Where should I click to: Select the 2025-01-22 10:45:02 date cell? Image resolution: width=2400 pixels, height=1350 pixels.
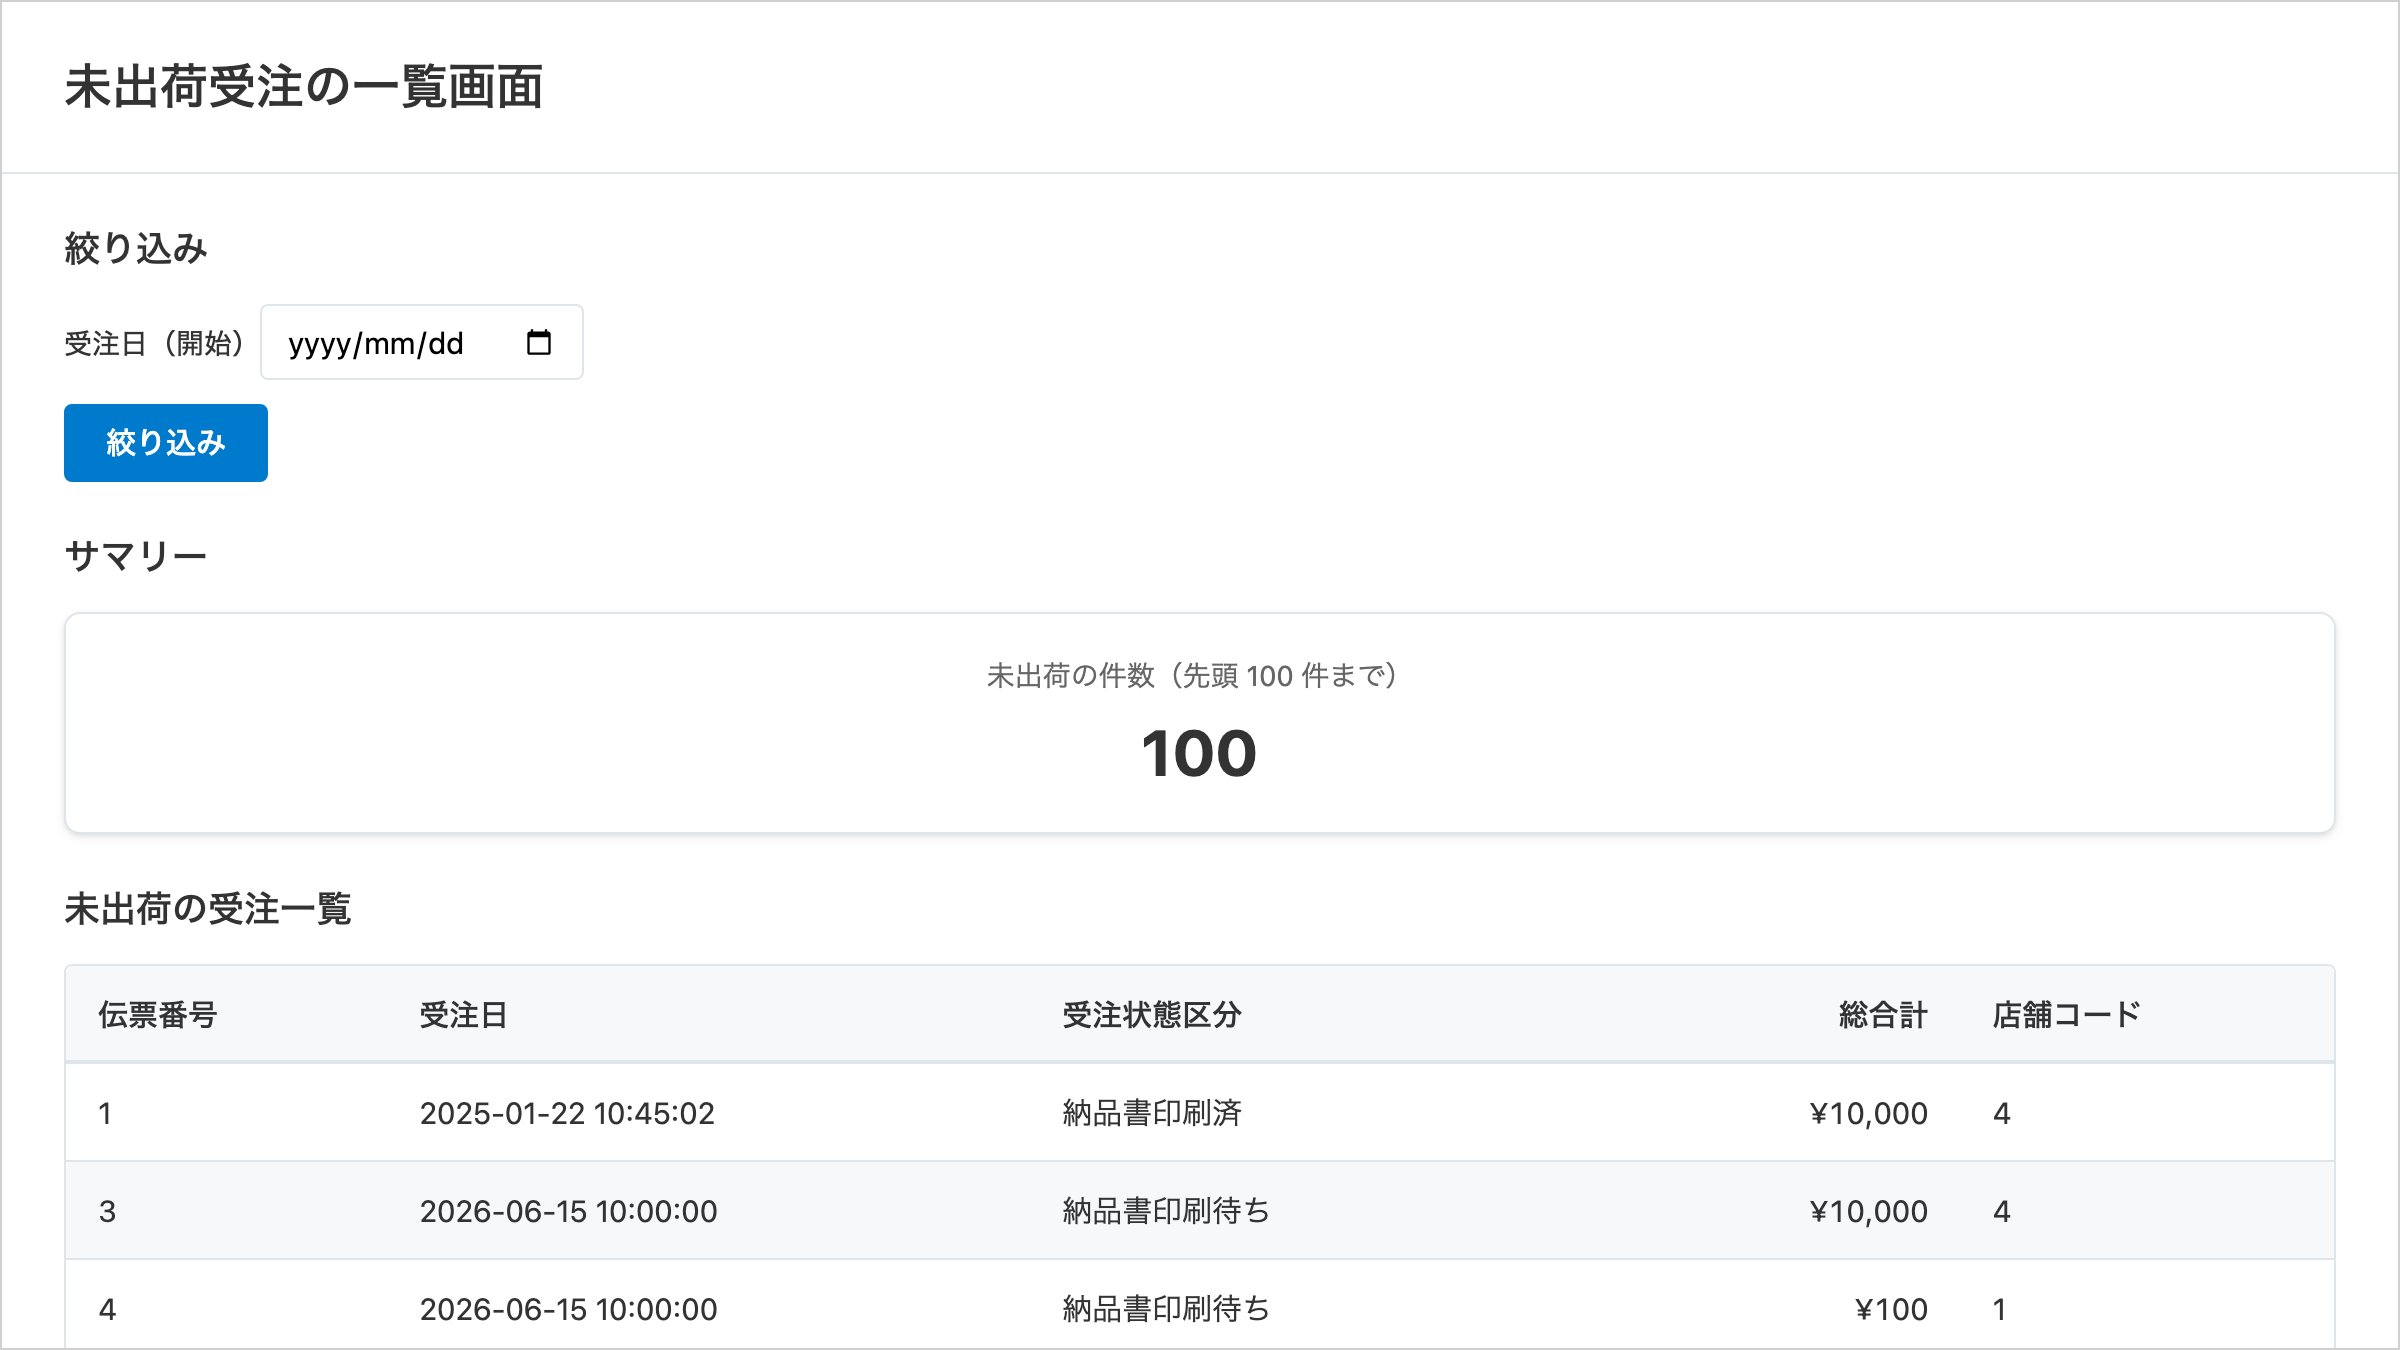(x=567, y=1113)
